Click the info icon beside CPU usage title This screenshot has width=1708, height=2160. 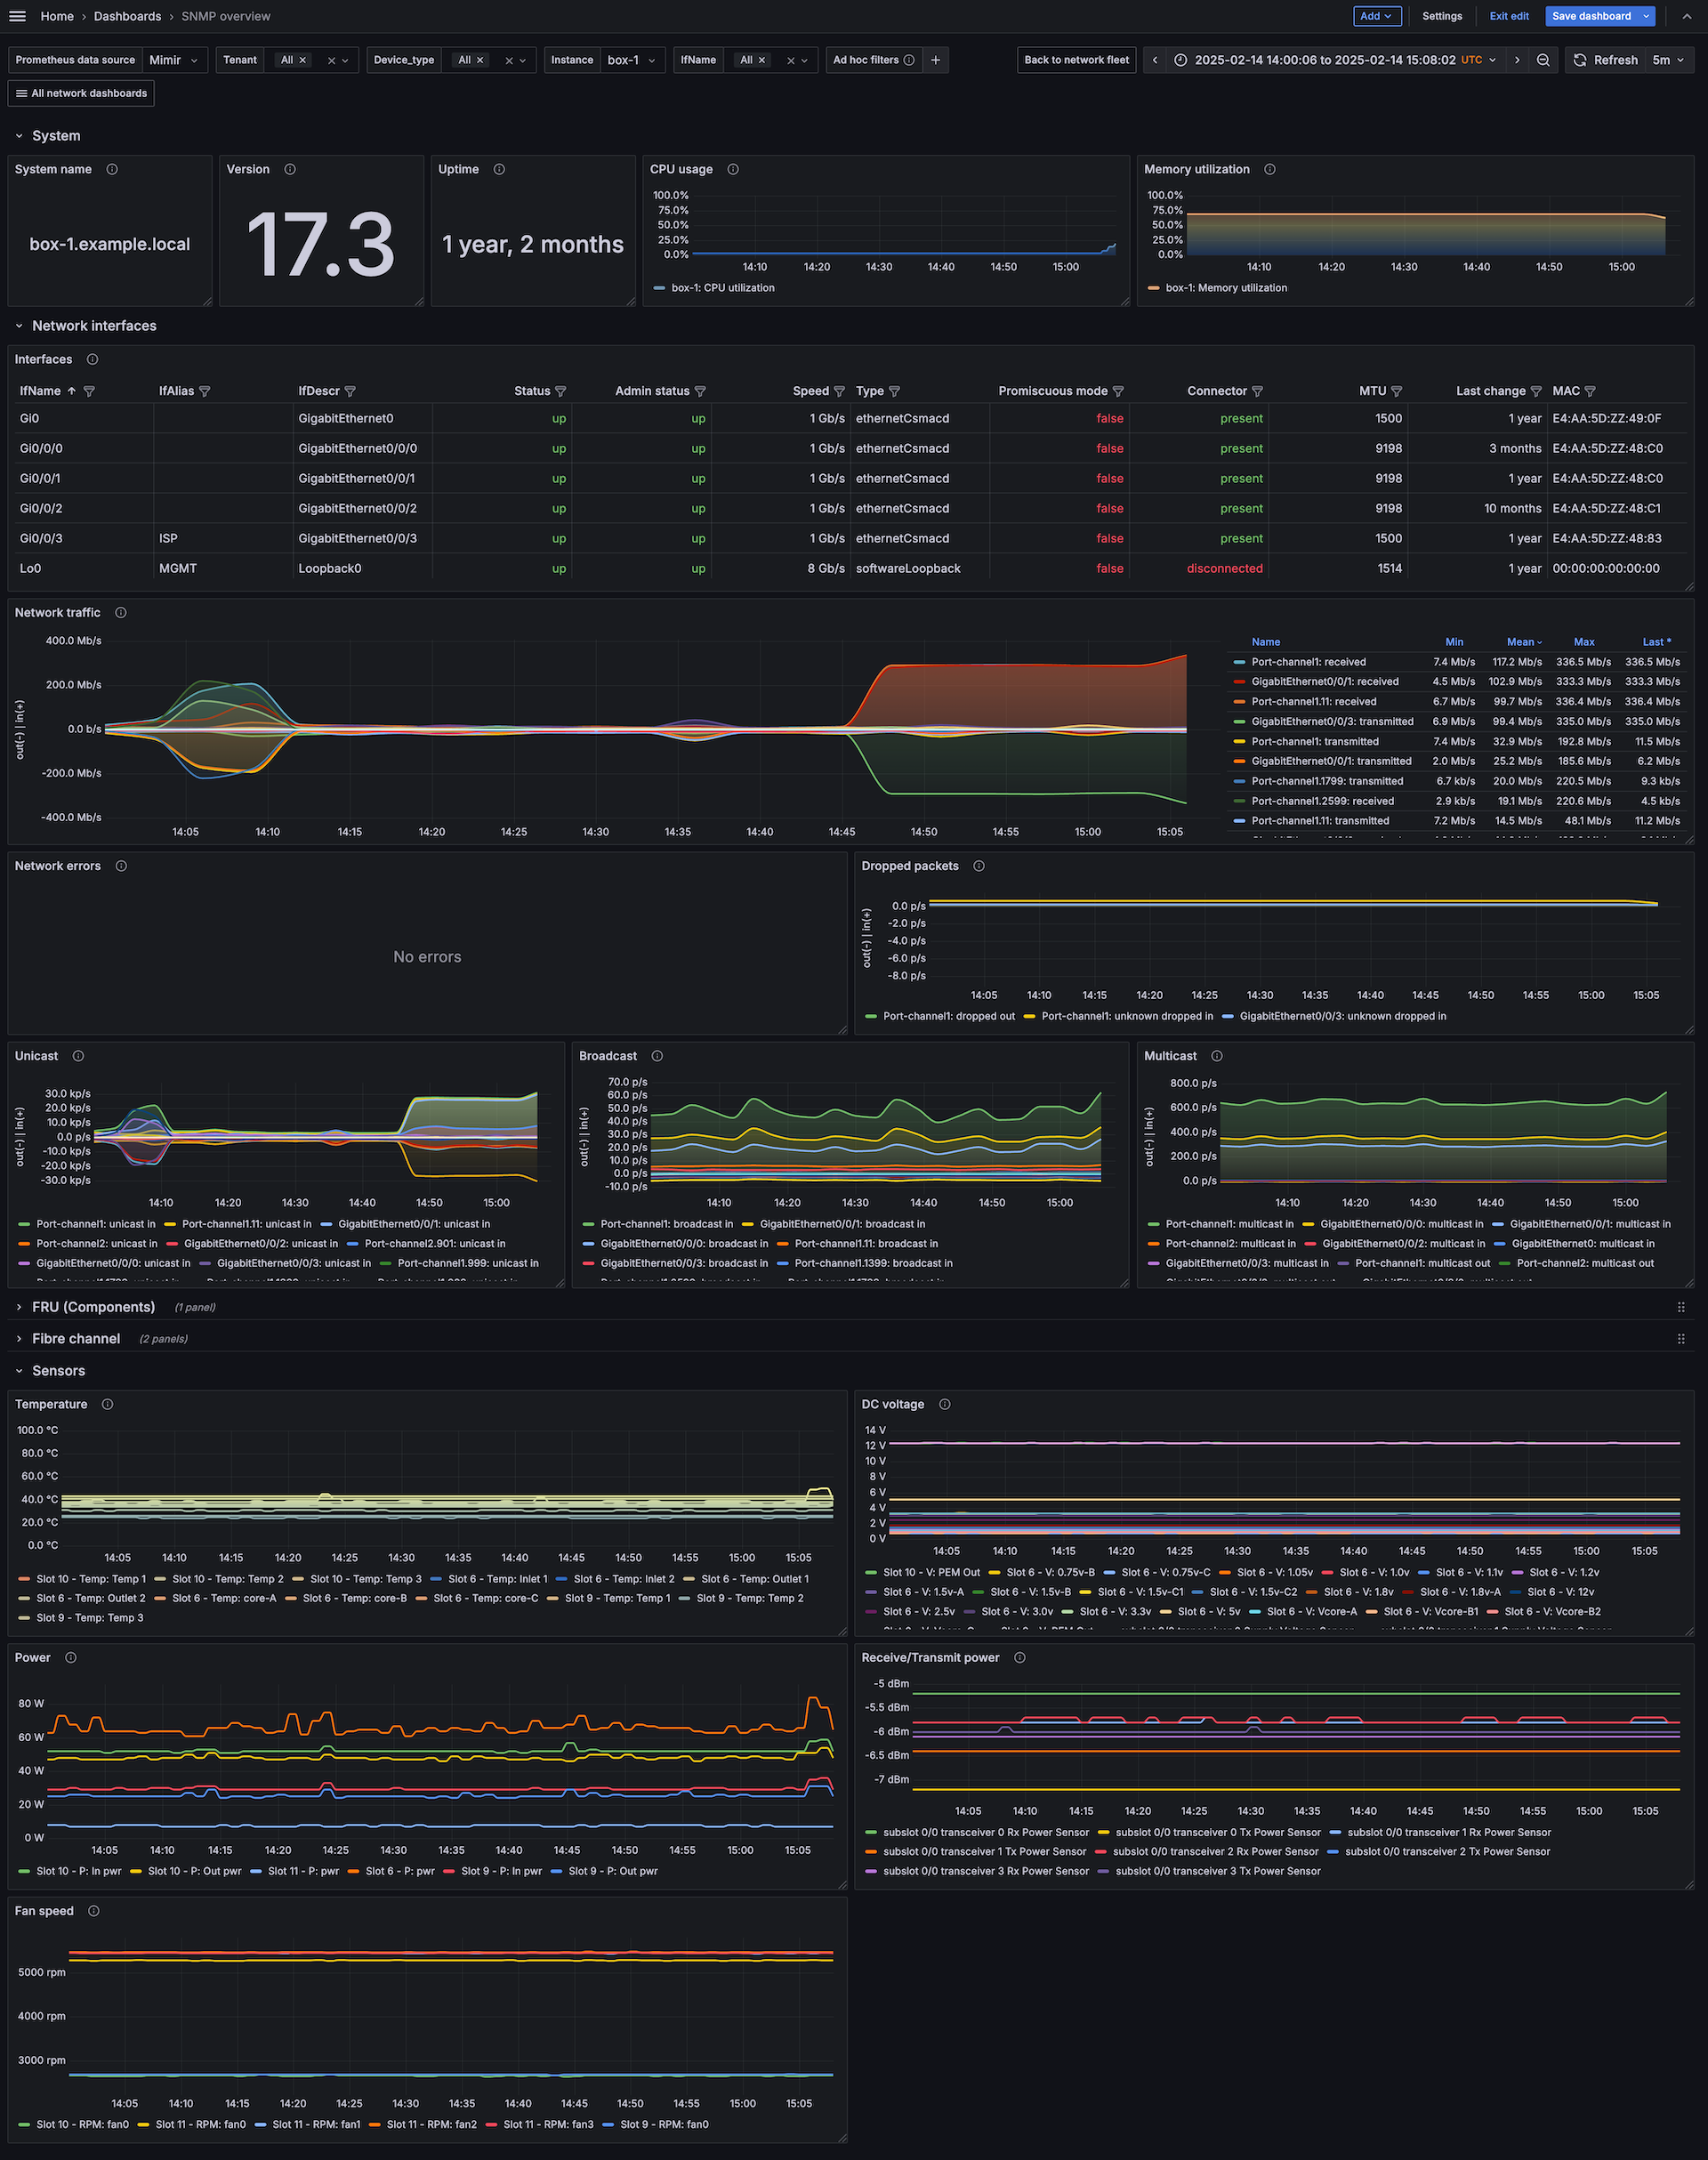click(x=733, y=169)
